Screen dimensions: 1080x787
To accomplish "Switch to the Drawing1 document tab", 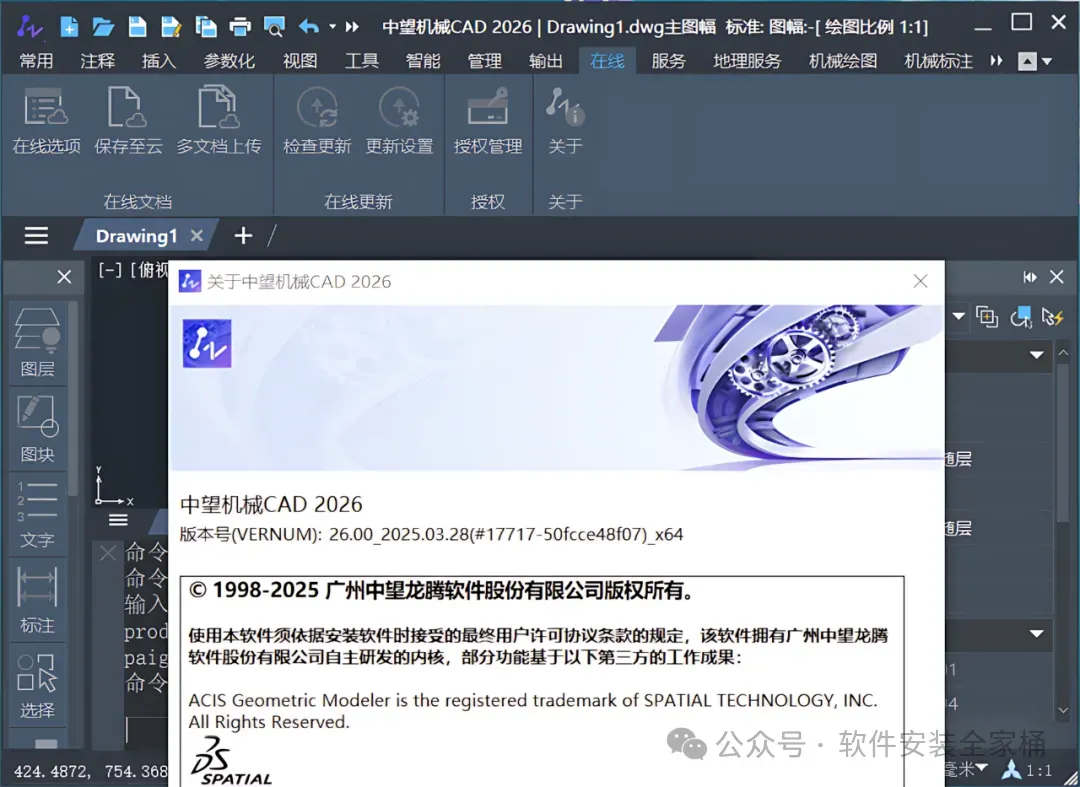I will [x=136, y=236].
